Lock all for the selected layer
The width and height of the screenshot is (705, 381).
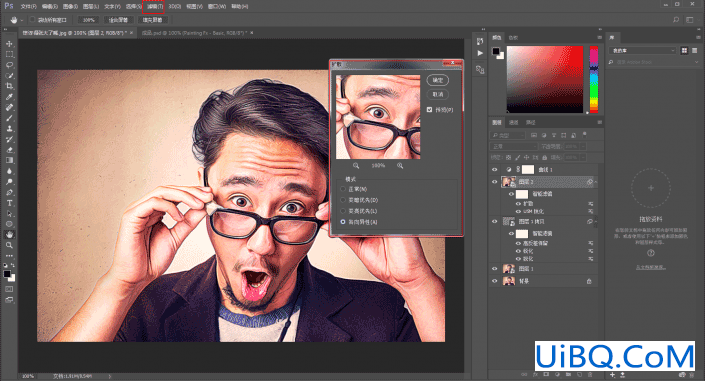click(x=544, y=157)
